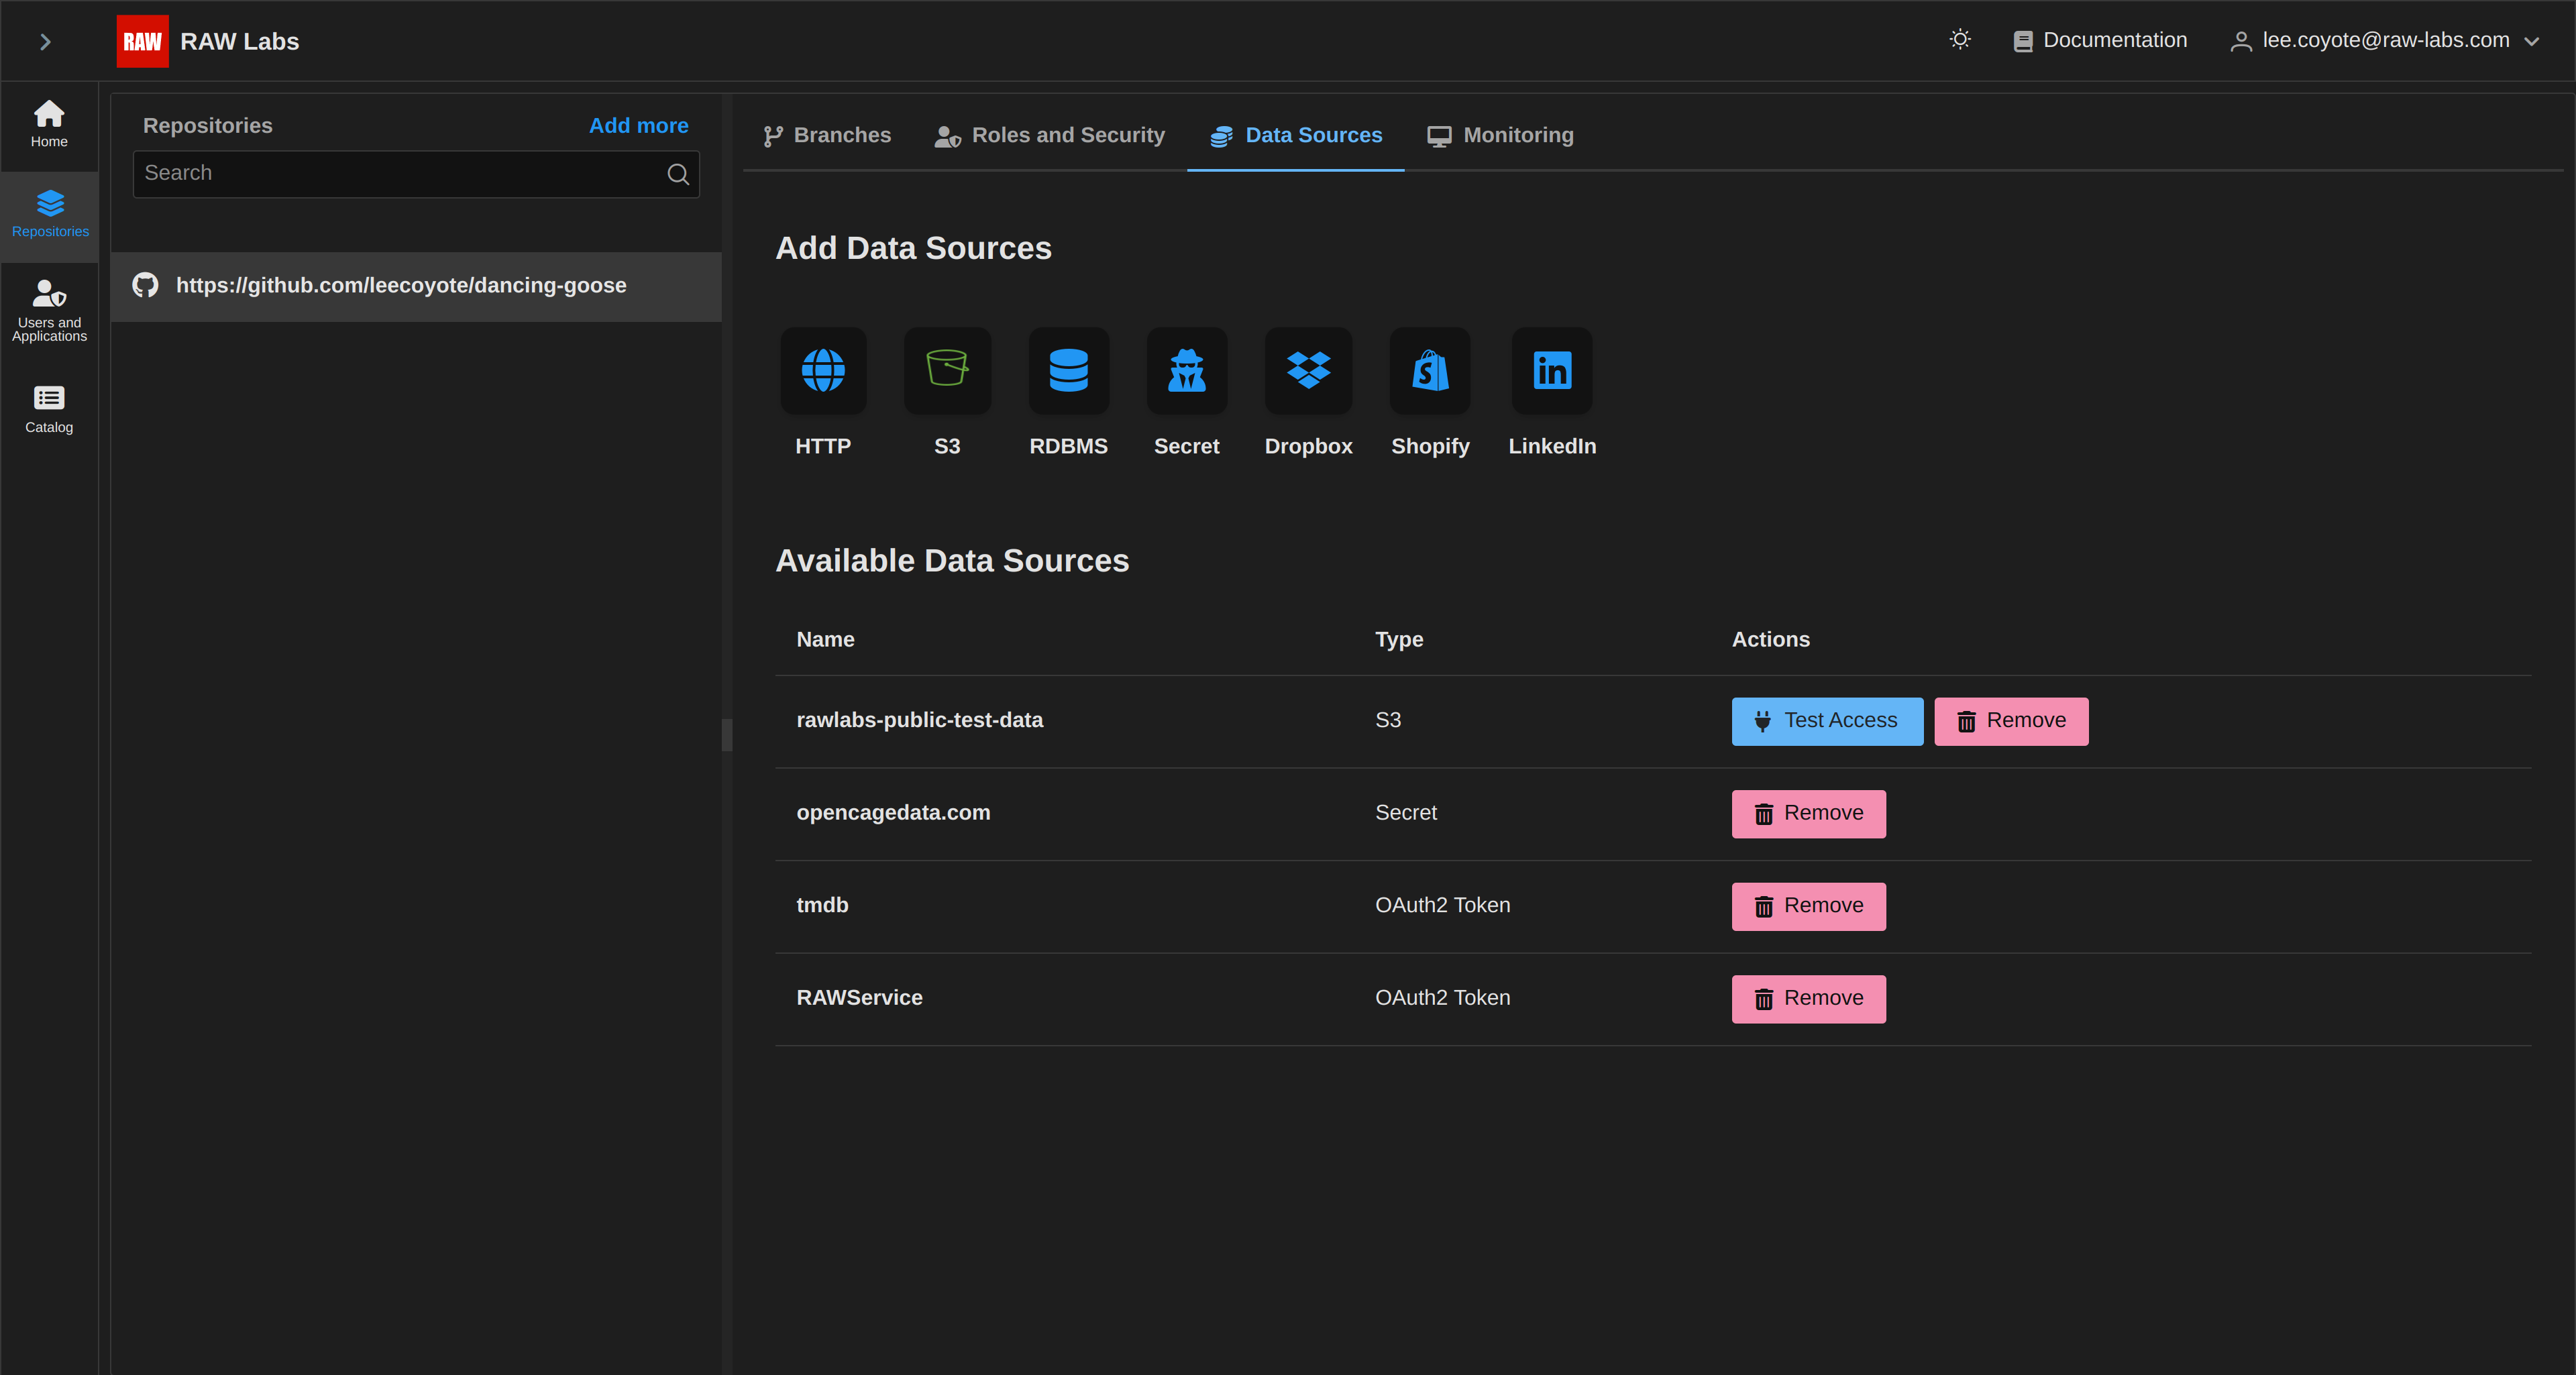Click the Add Data Sources heading

[913, 248]
